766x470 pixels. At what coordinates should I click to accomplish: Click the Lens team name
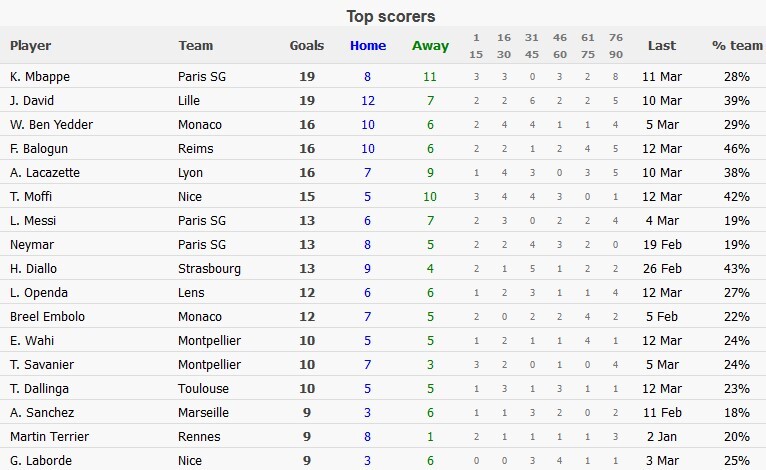(192, 293)
